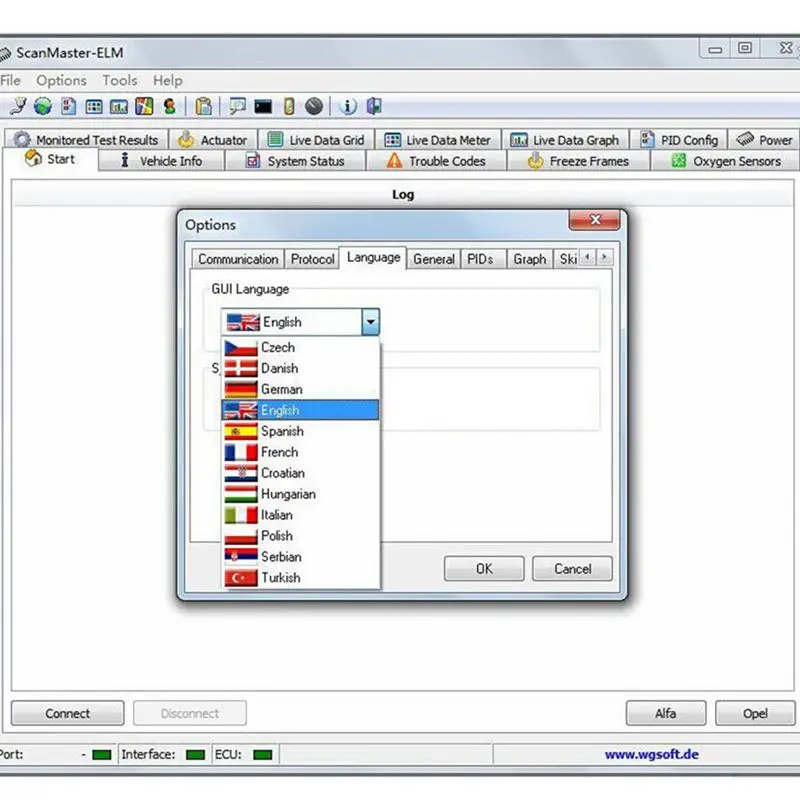Switch to Graph tab in Options
Viewport: 800px width, 800px height.
(530, 259)
